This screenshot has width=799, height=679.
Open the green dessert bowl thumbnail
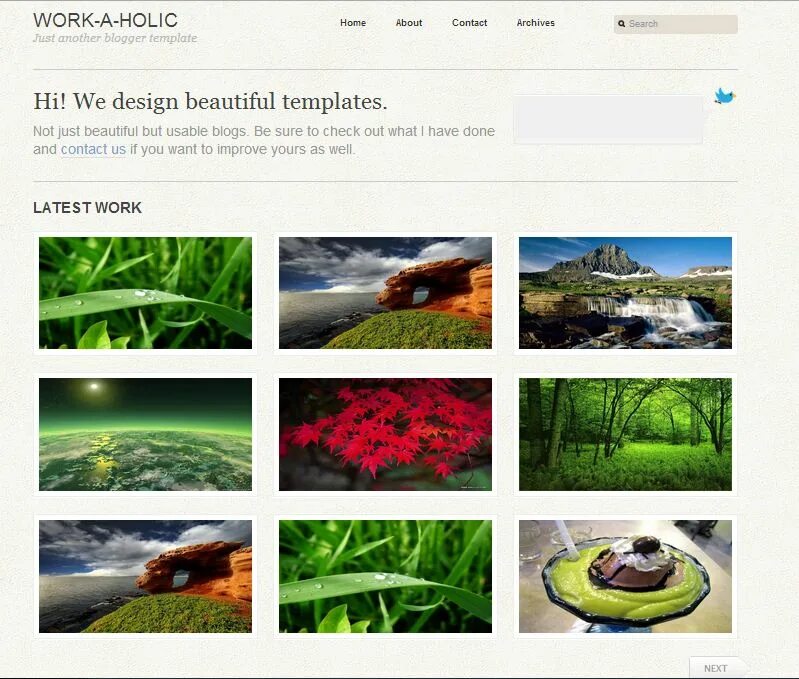click(x=625, y=576)
